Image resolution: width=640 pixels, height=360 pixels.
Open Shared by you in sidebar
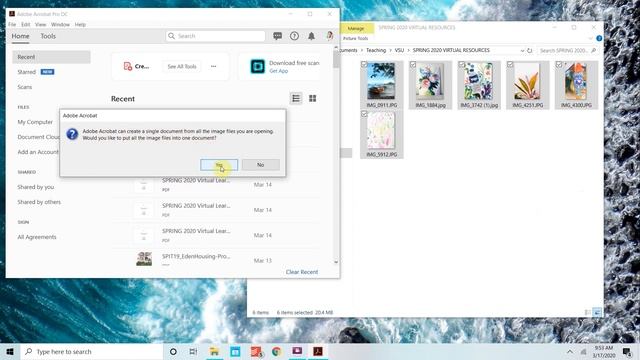coord(36,187)
